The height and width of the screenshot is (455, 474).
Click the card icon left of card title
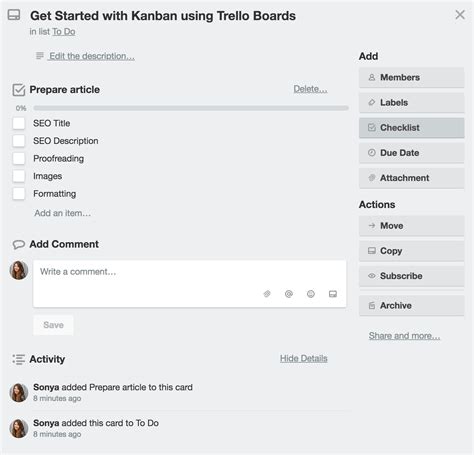[14, 15]
